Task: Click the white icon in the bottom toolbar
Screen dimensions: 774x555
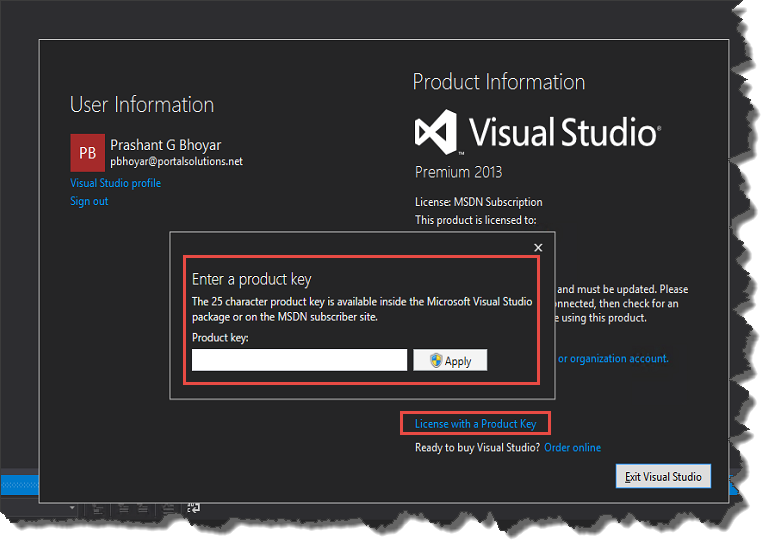Action: pos(193,508)
